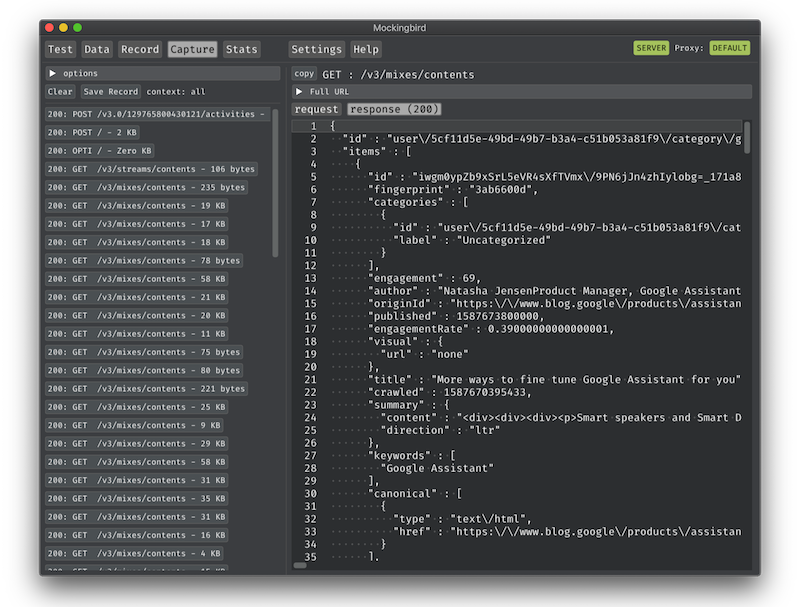
Task: Copy the request URL with copy button
Action: click(x=304, y=74)
